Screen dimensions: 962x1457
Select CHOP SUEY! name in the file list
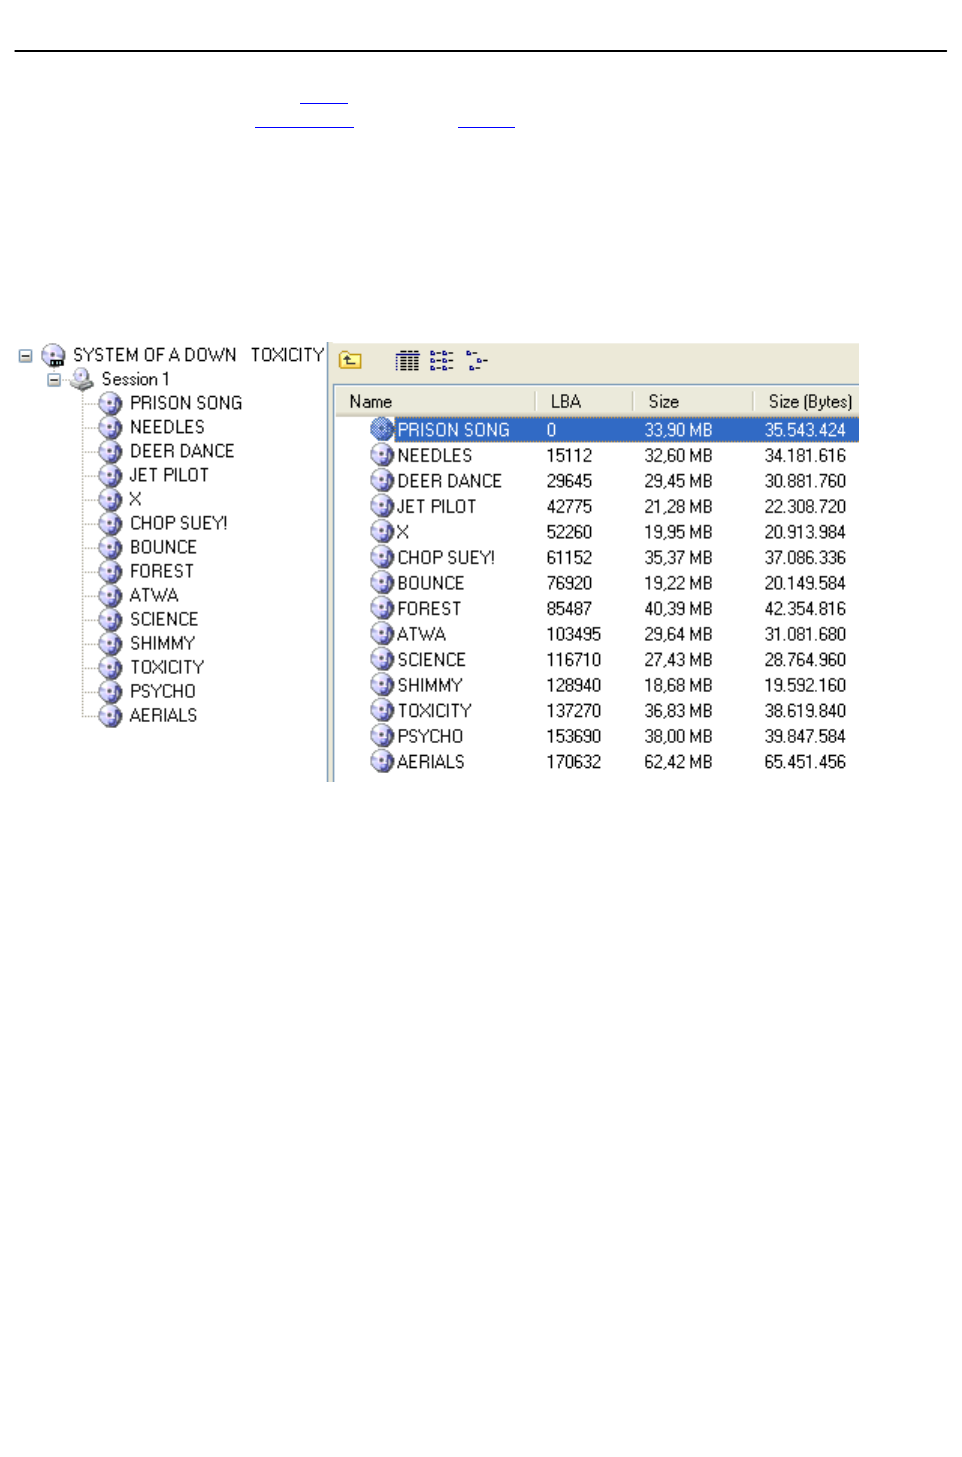[446, 557]
